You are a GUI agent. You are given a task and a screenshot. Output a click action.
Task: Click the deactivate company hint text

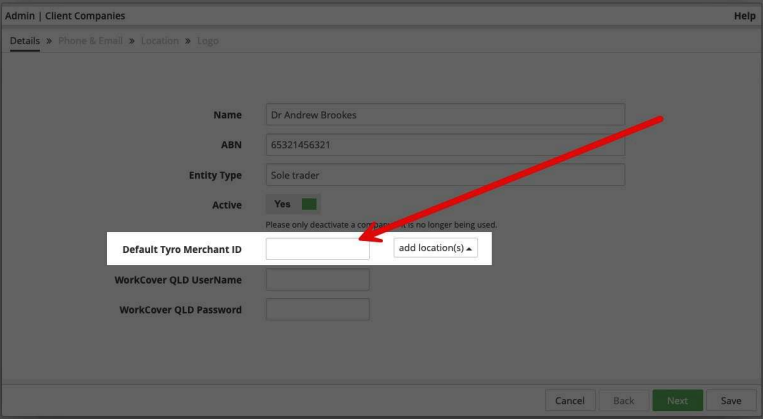pyautogui.click(x=381, y=225)
